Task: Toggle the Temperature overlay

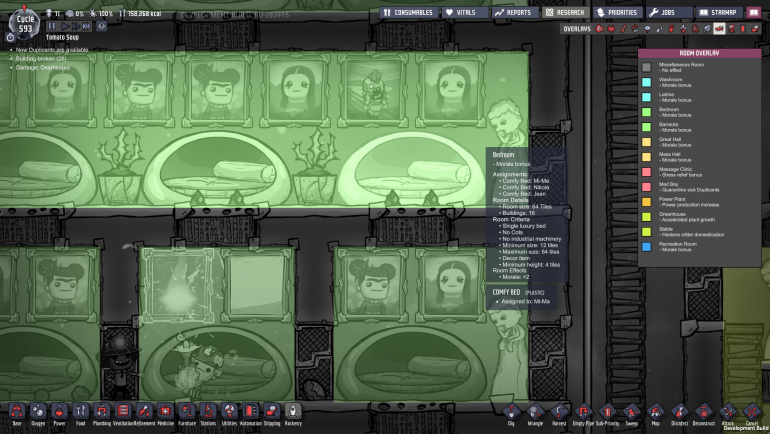Action: click(x=623, y=29)
